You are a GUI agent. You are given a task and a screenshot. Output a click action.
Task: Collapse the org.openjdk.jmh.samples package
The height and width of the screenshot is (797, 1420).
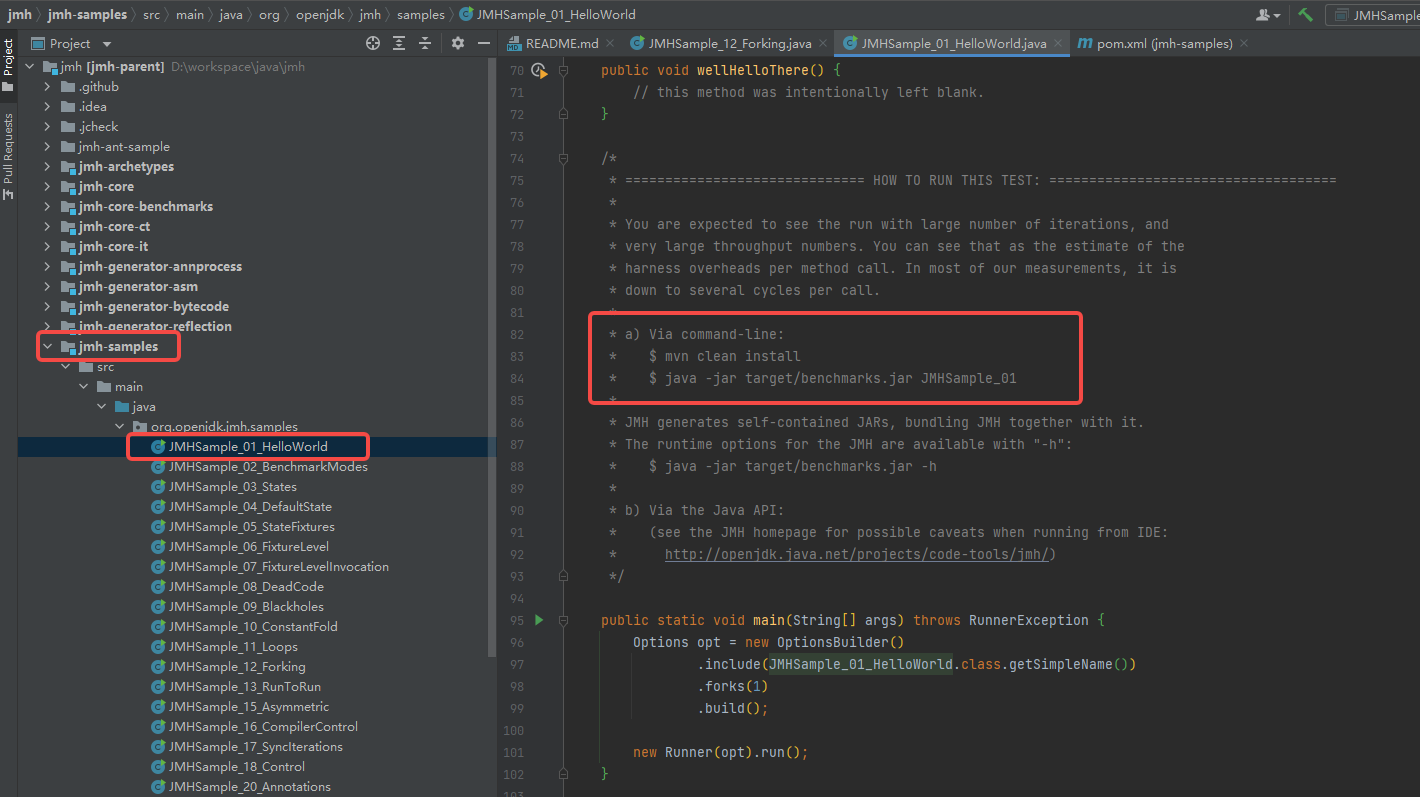click(119, 427)
